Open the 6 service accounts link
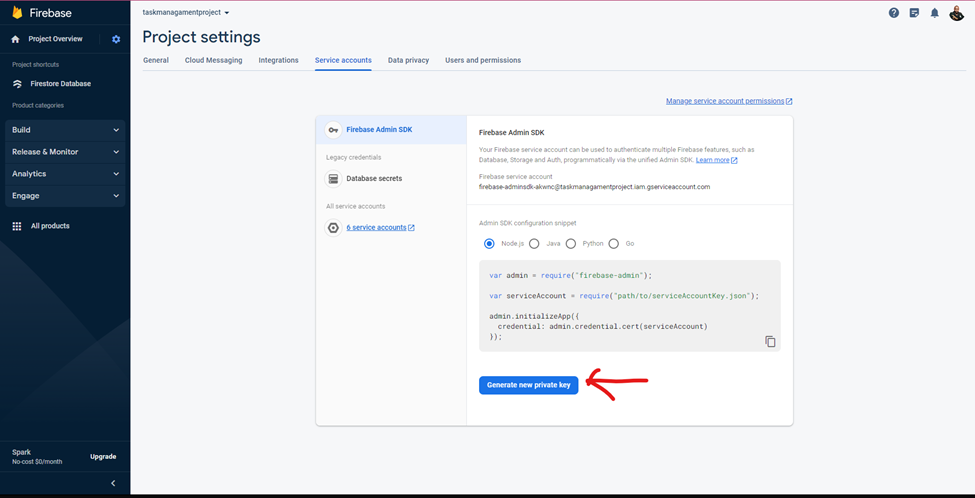975x498 pixels. 376,228
